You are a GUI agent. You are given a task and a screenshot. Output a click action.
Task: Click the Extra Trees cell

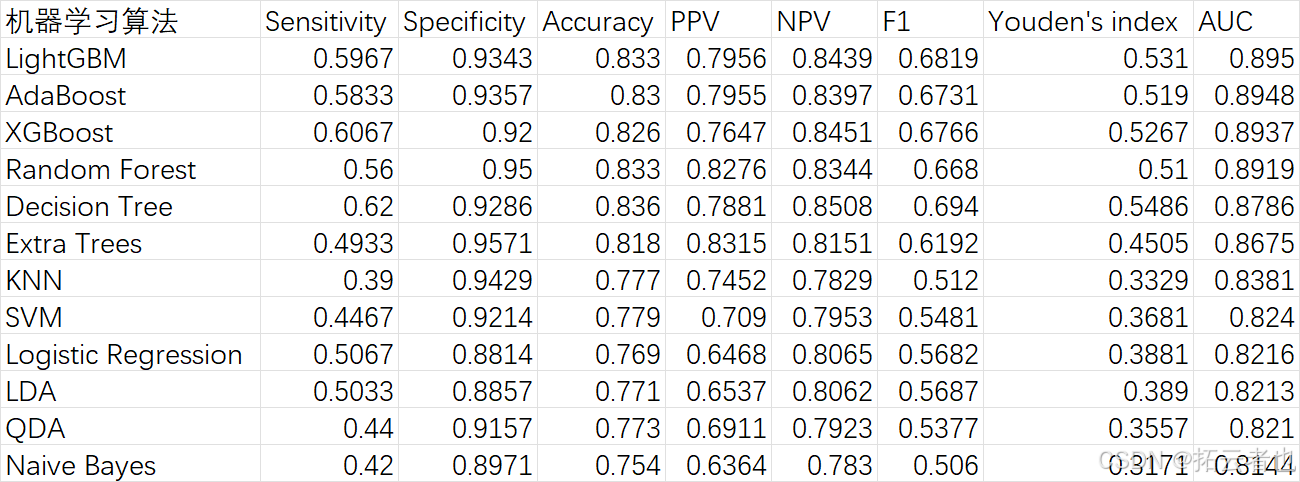coord(130,243)
